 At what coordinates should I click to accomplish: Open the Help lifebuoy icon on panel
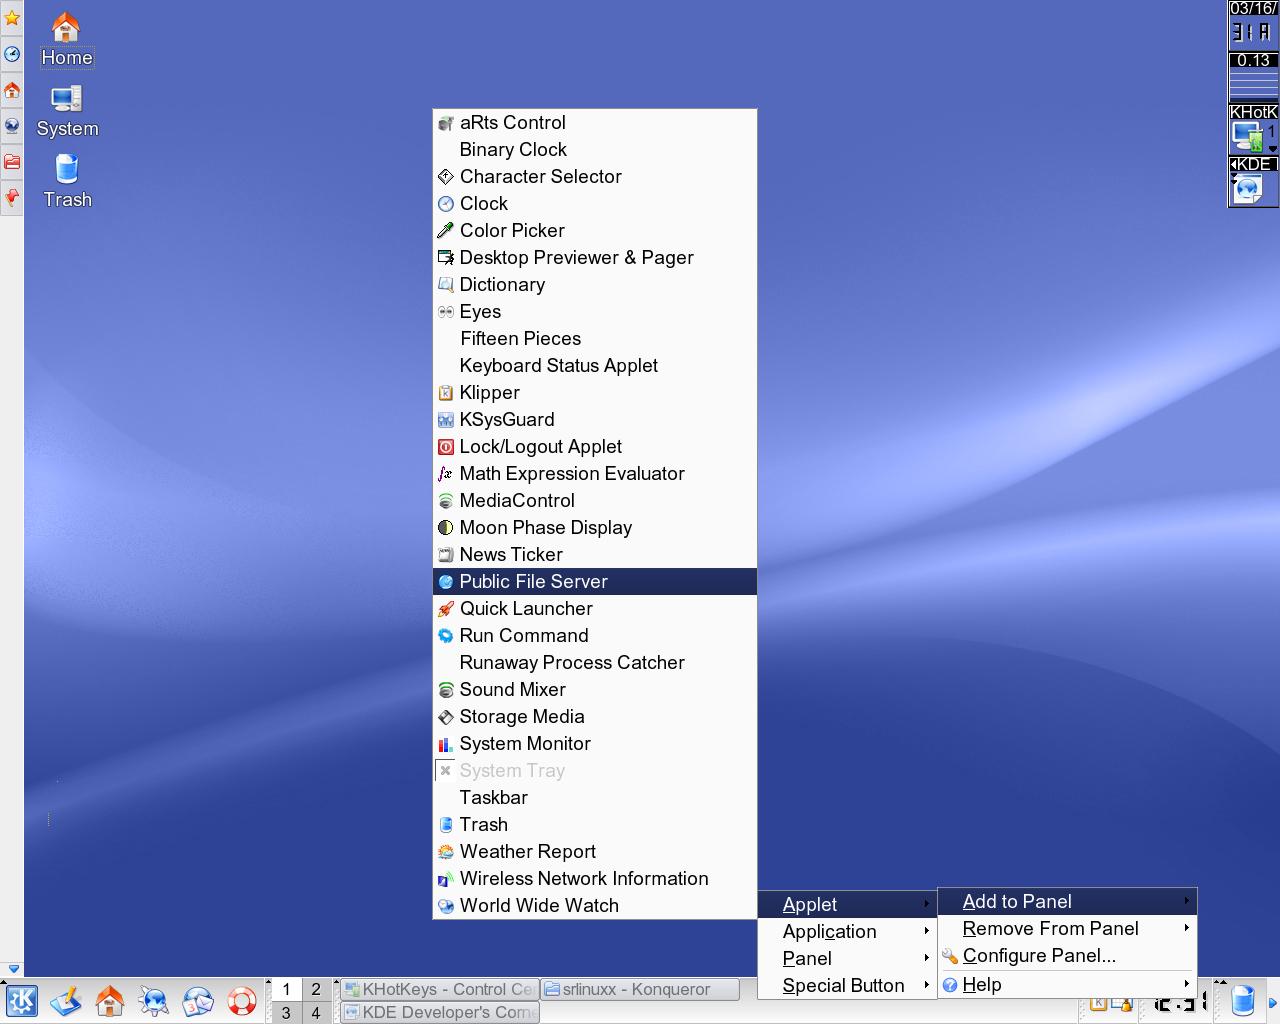pyautogui.click(x=242, y=1001)
